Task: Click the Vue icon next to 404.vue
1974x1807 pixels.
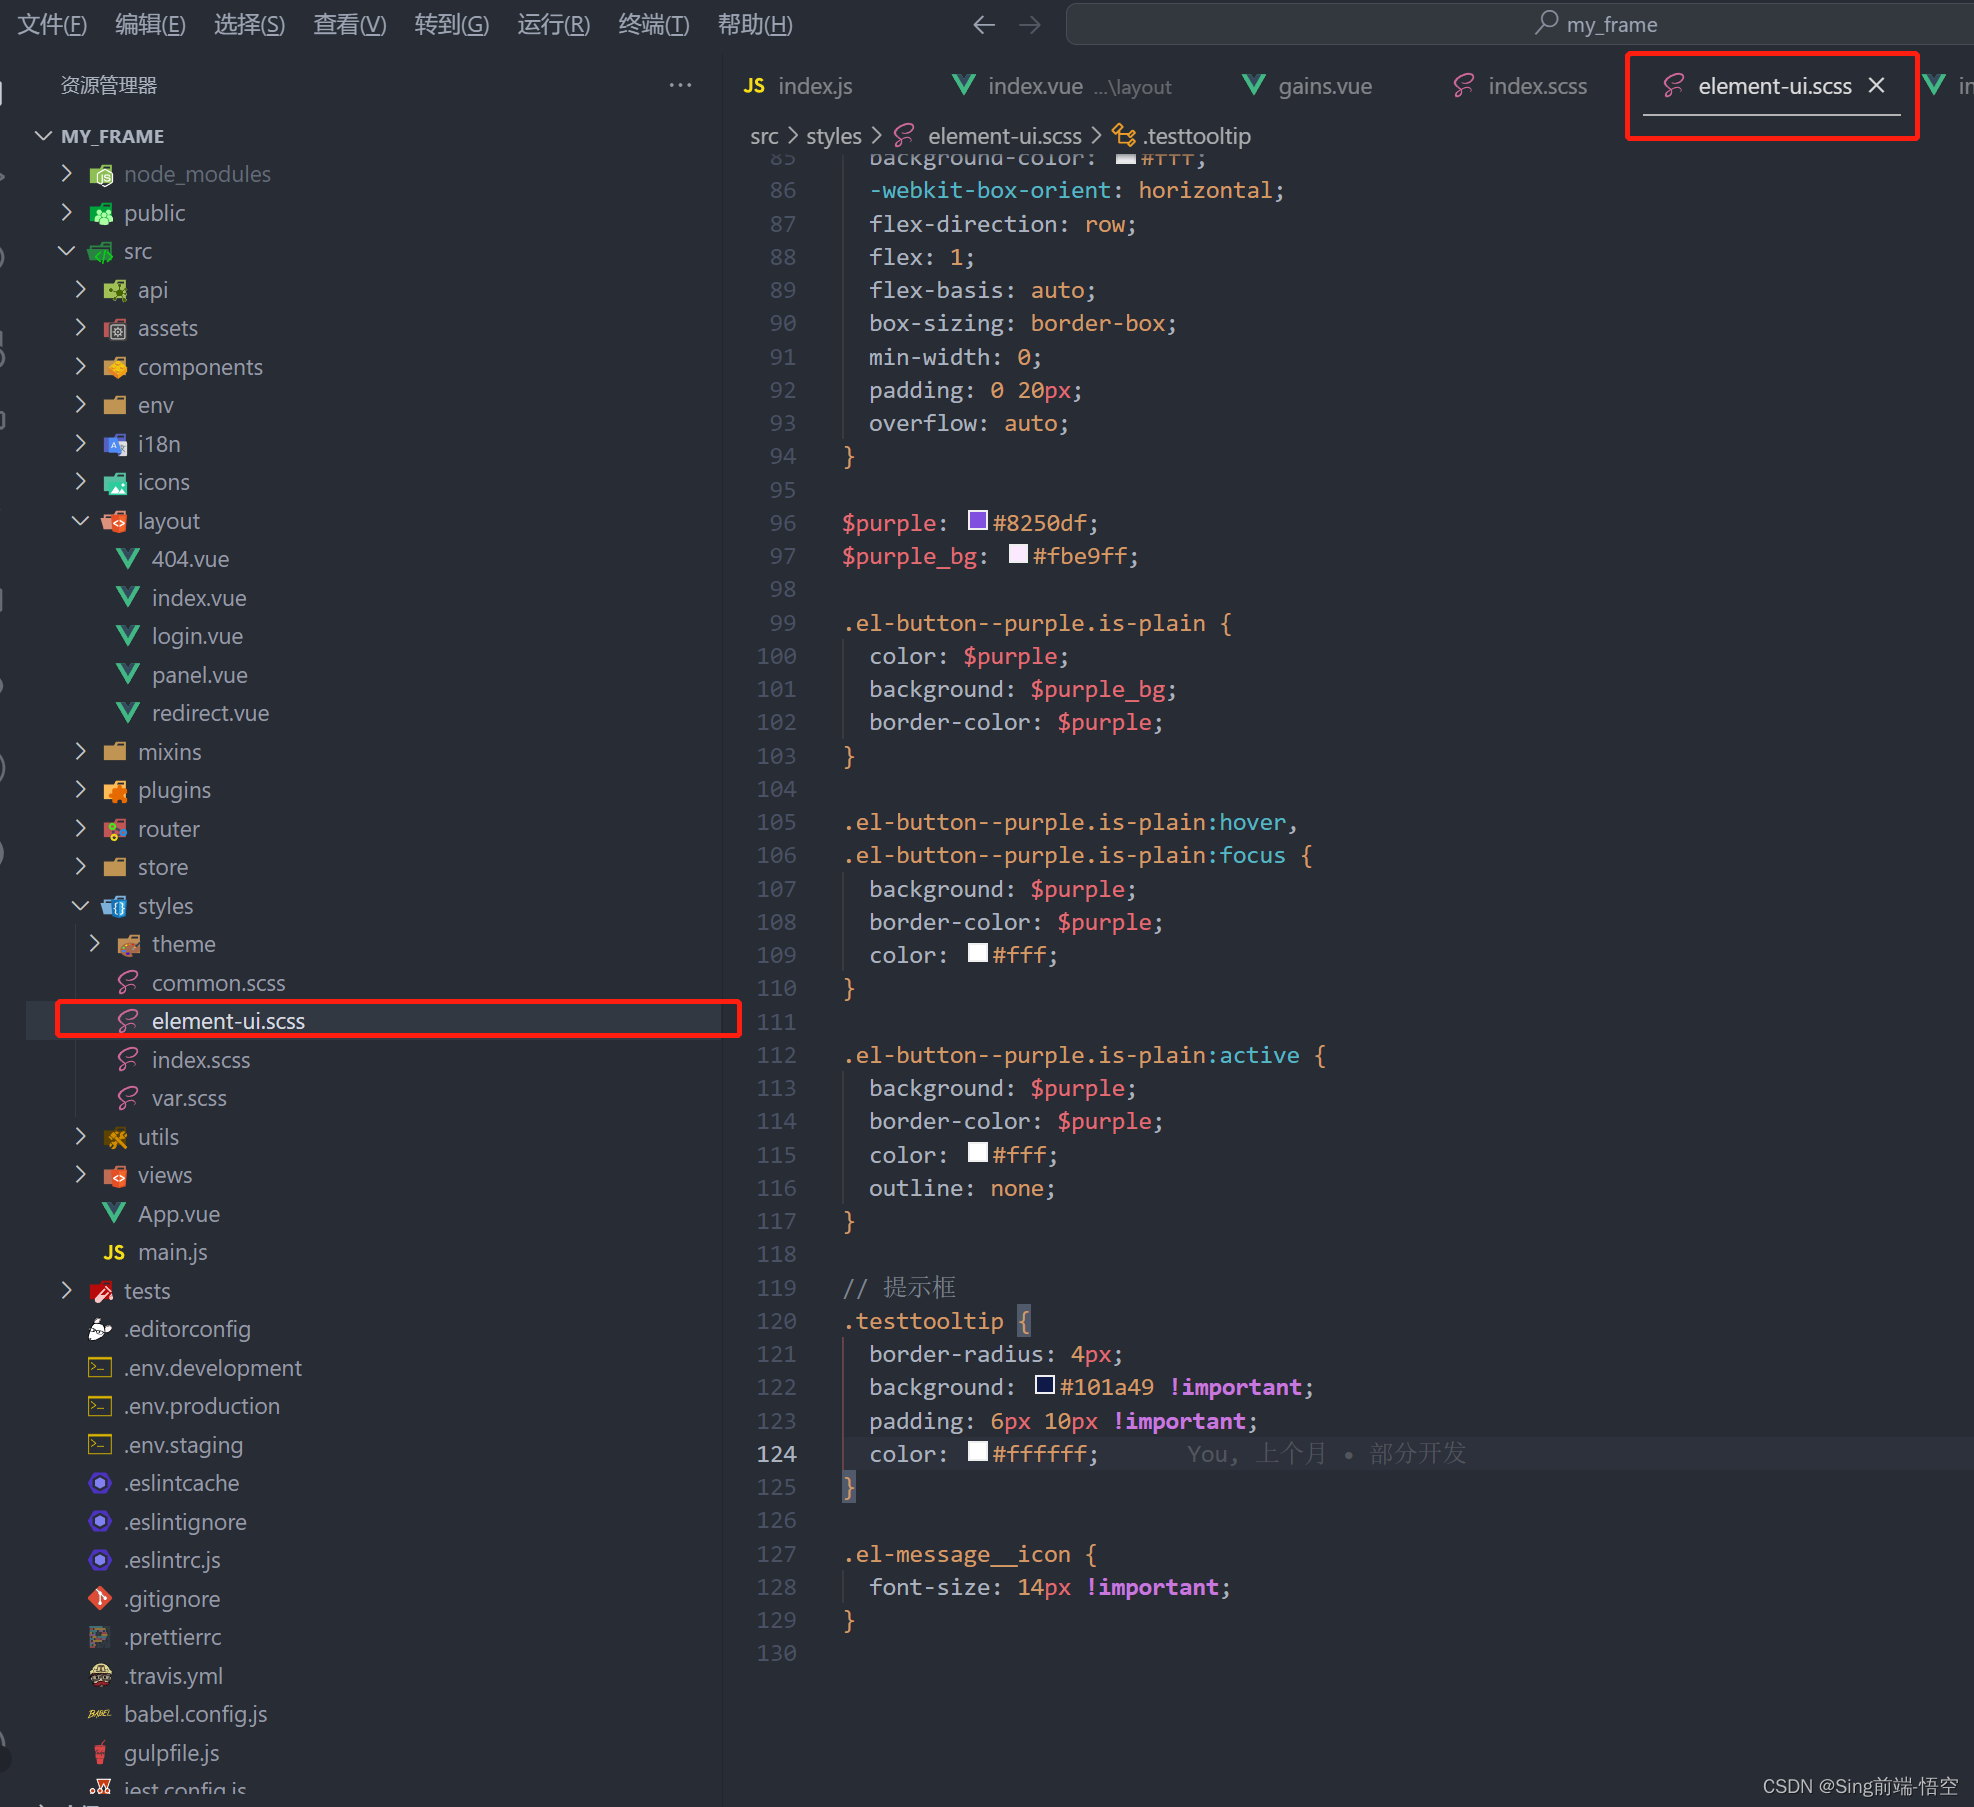Action: [126, 559]
